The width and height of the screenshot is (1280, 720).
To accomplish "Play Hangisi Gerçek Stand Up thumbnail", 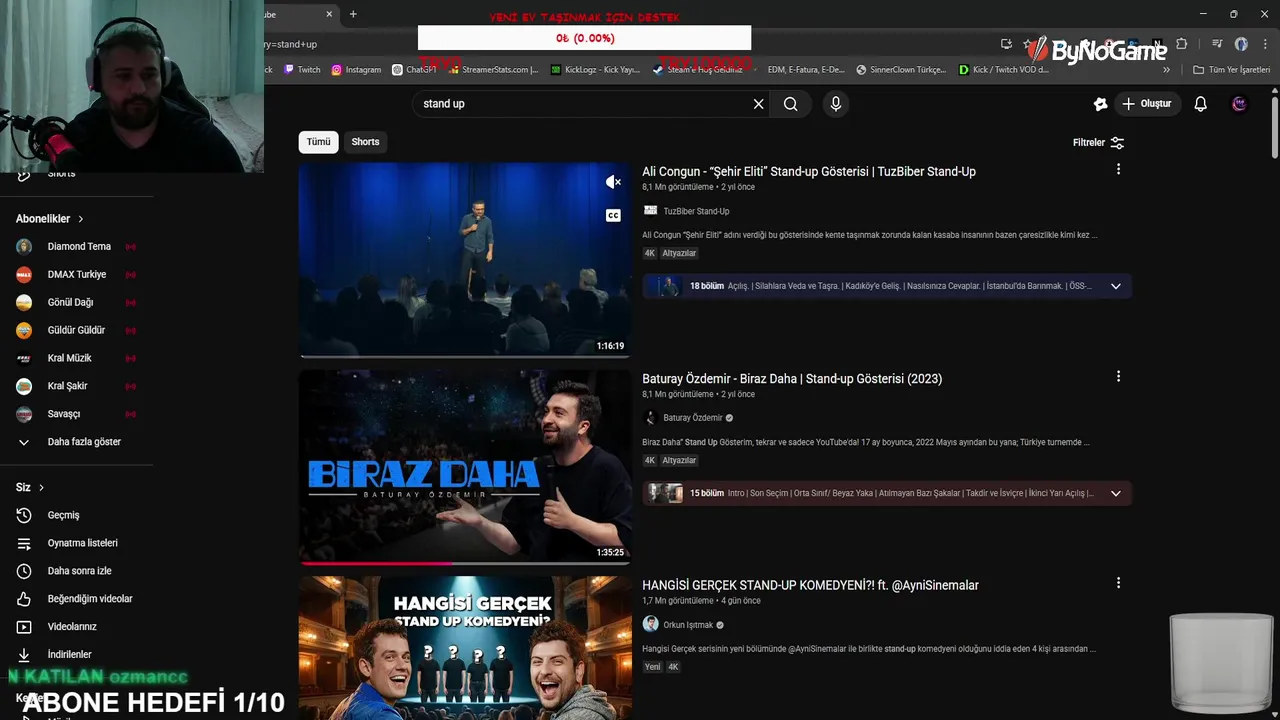I will [x=465, y=648].
